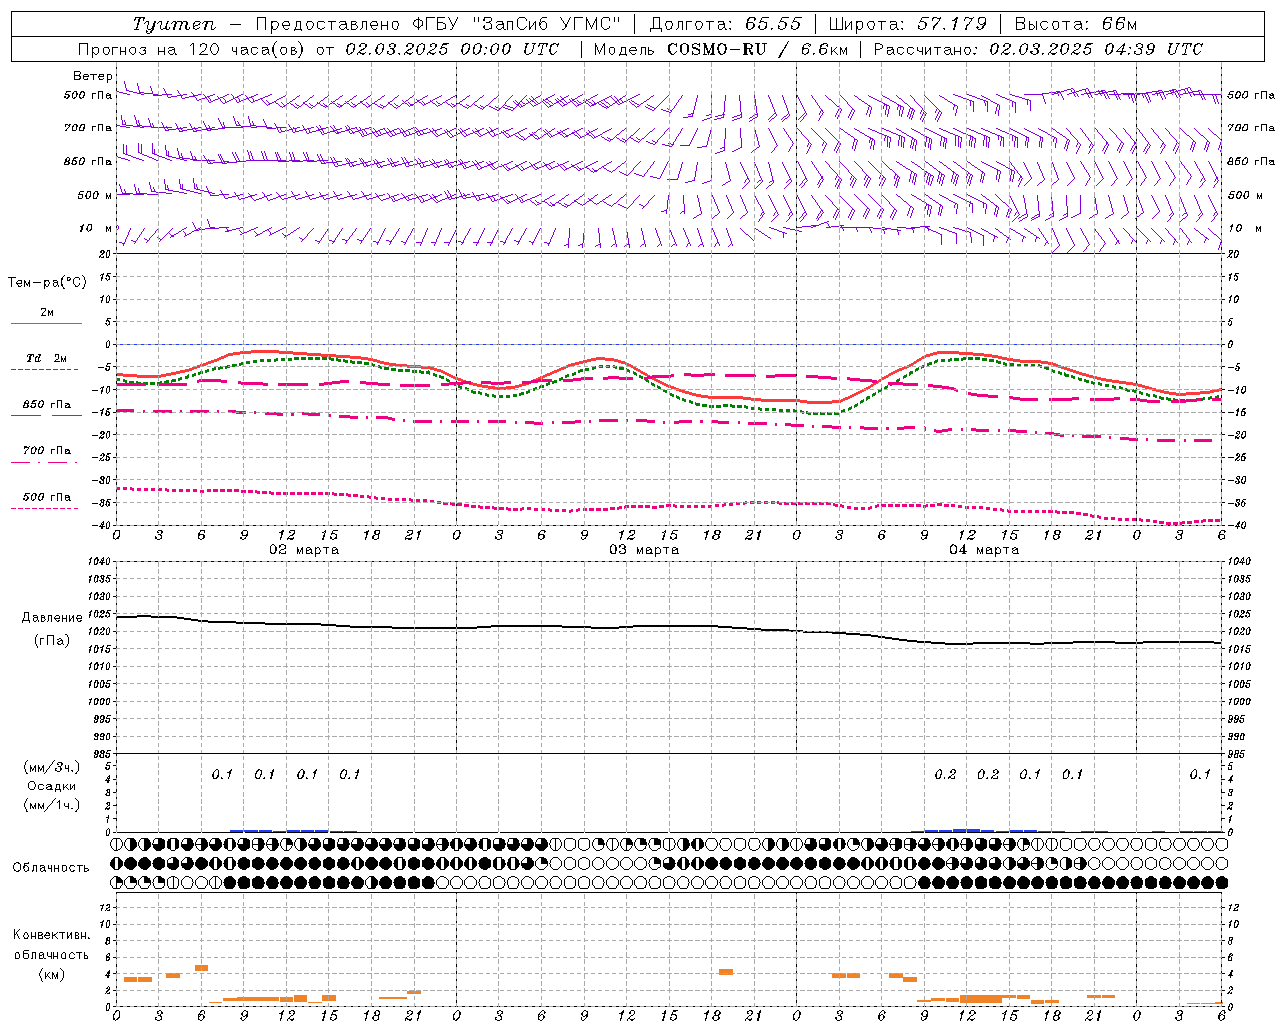This screenshot has width=1280, height=1024.
Task: Click the "03 марта" date label
Action: click(644, 550)
